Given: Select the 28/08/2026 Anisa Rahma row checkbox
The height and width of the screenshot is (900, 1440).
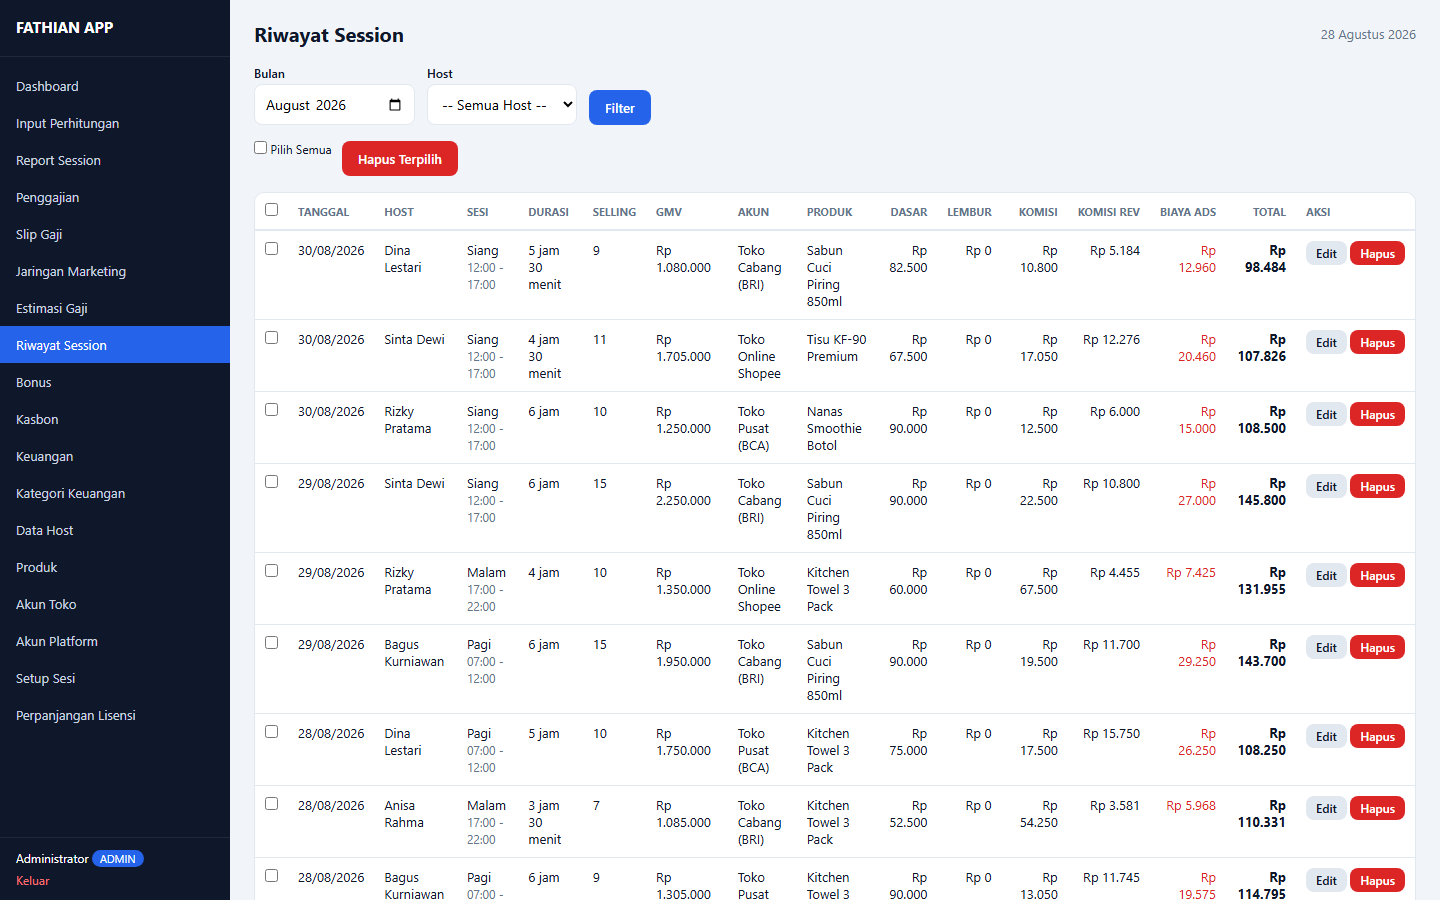Looking at the screenshot, I should pos(271,803).
